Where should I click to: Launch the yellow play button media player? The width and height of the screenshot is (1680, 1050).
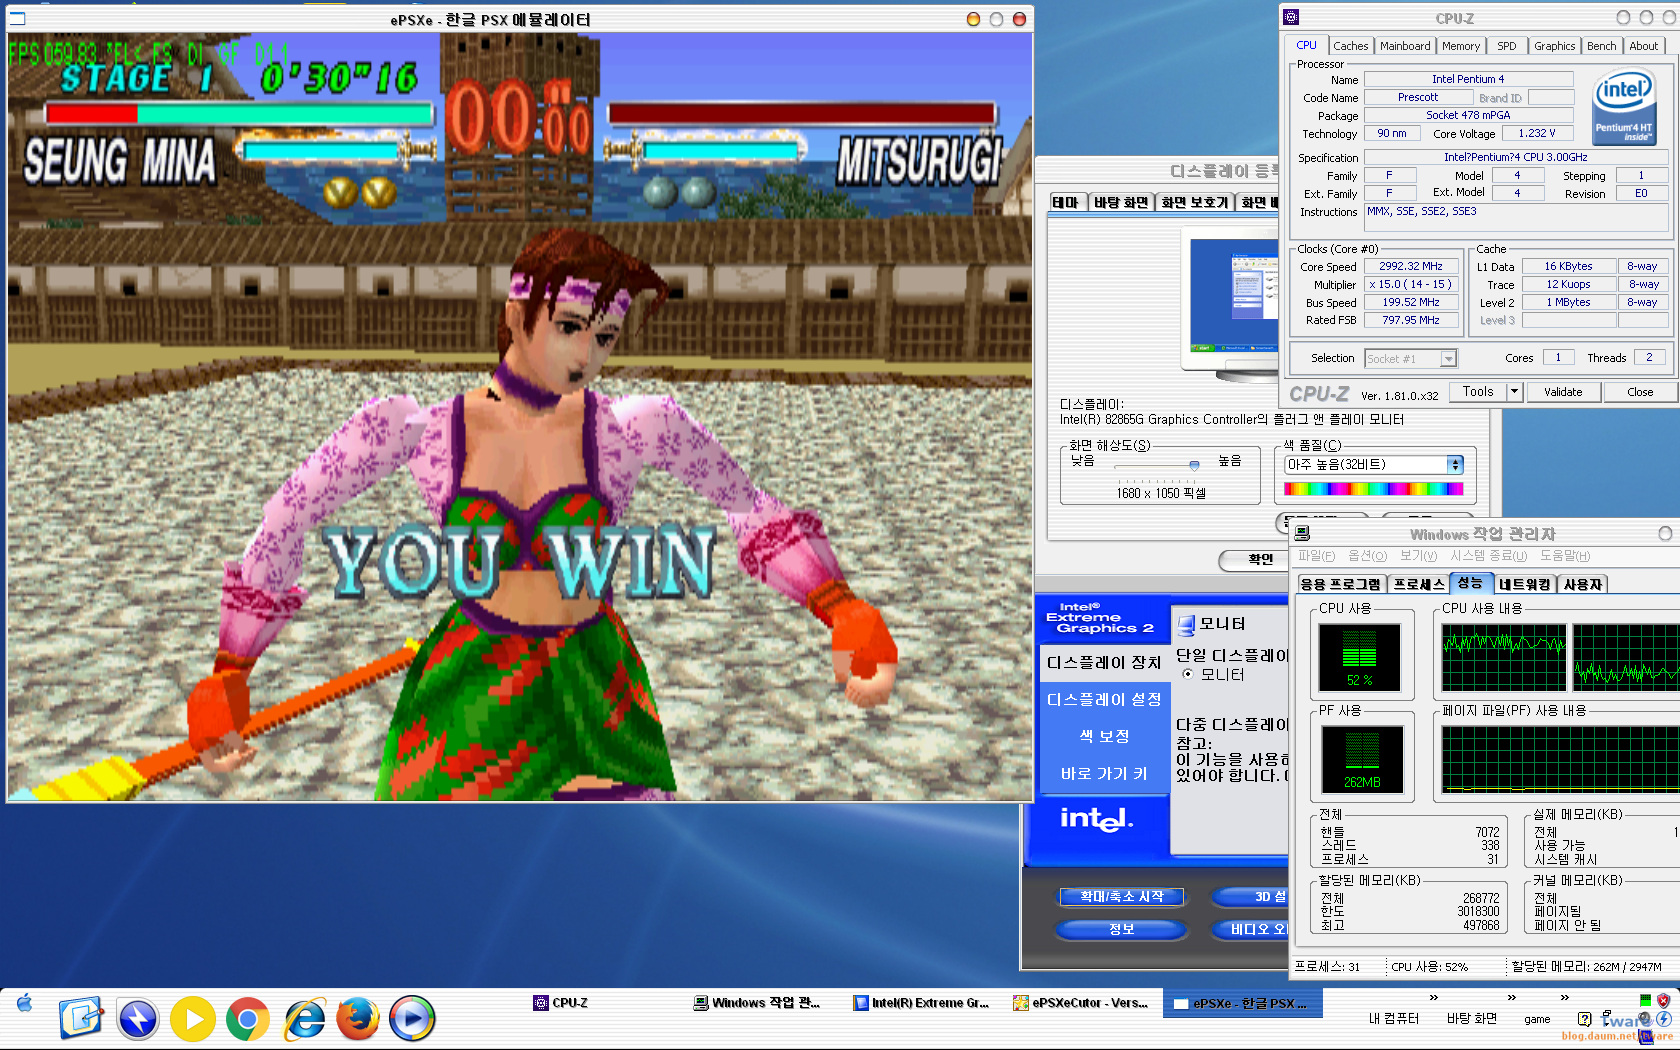coord(193,1019)
